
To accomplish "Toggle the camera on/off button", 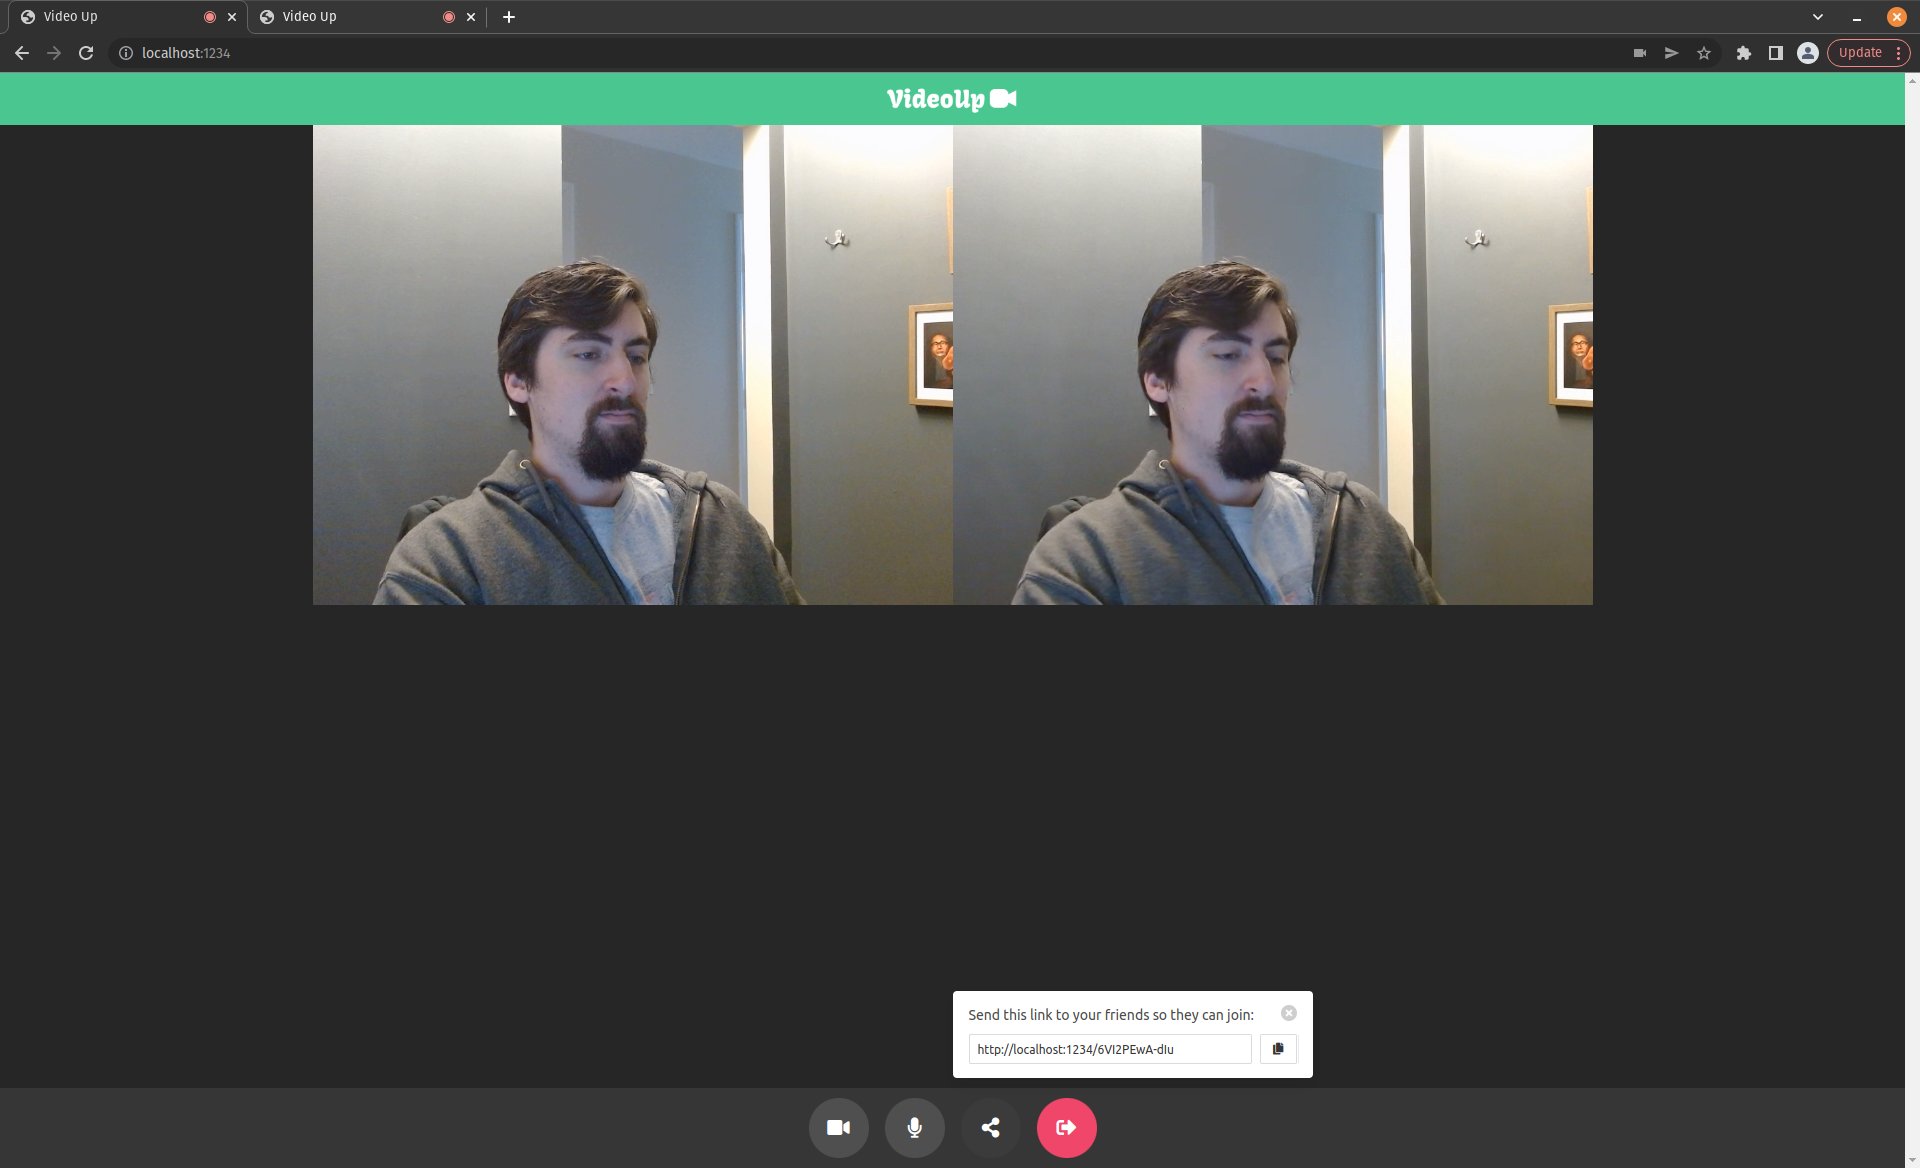I will pyautogui.click(x=838, y=1127).
